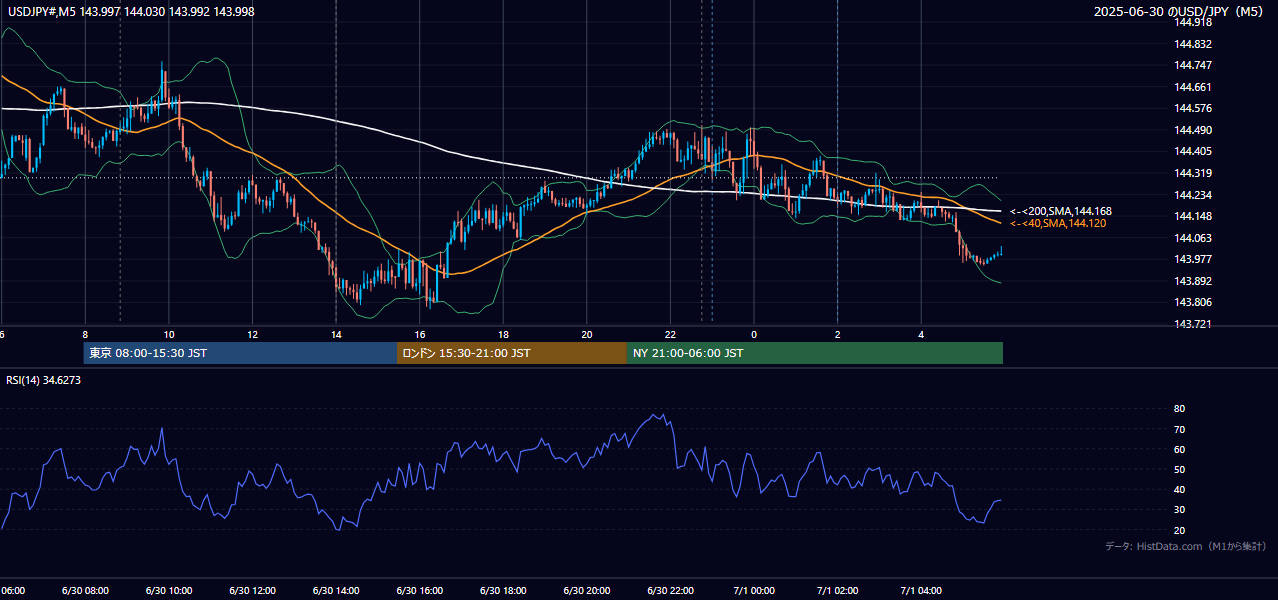Viewport: 1278px width, 600px height.
Task: Click the 144.234 price axis label
Action: point(1194,195)
